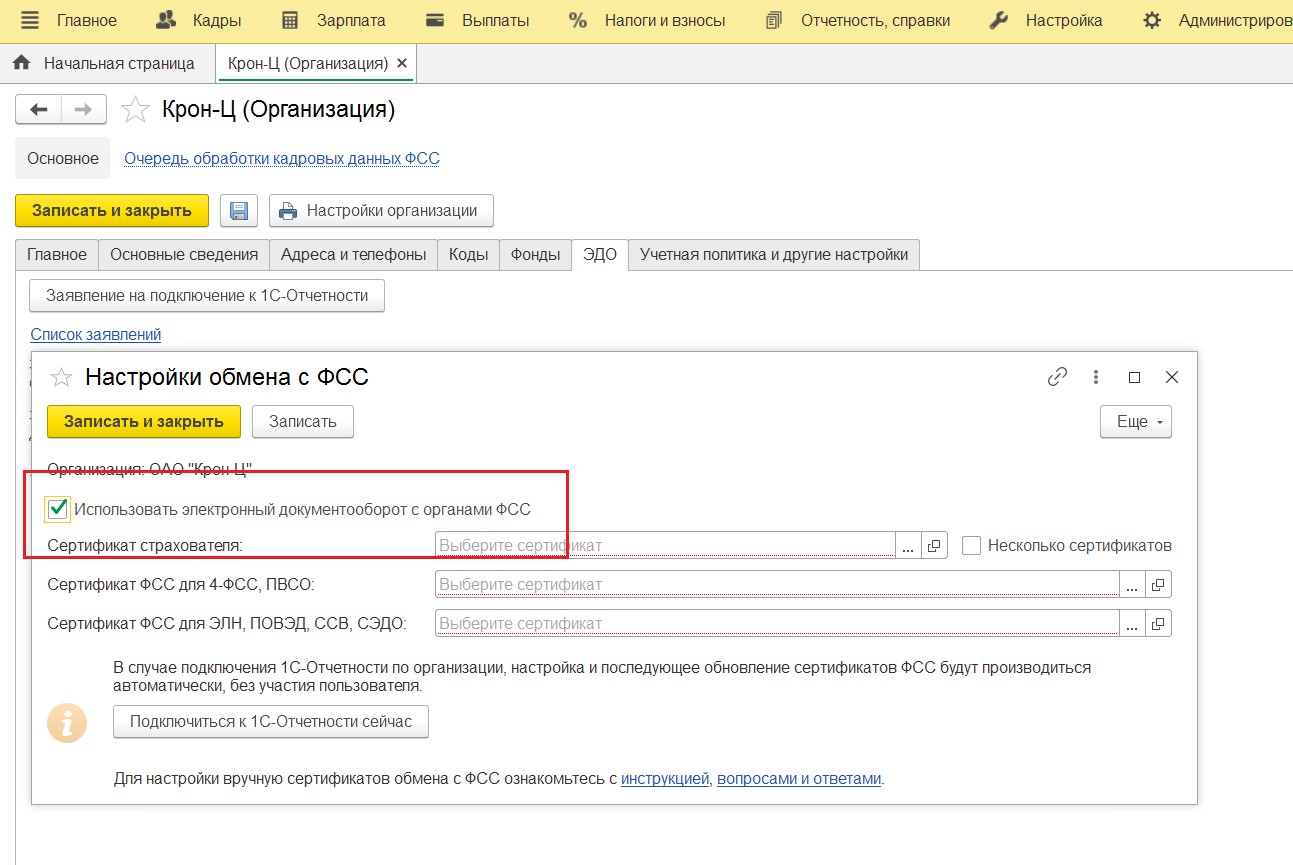The height and width of the screenshot is (865, 1293).
Task: Open the Настройка section
Action: (x=1045, y=20)
